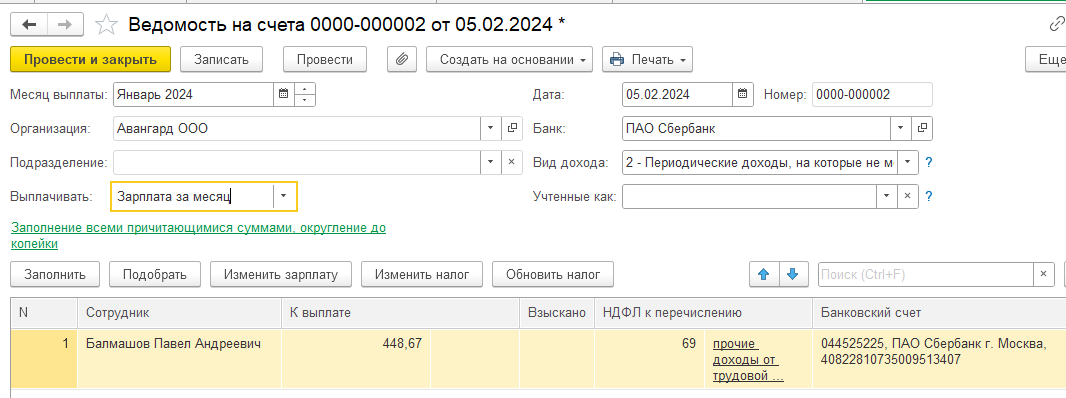
Task: Click the Заполнить button
Action: [x=55, y=274]
